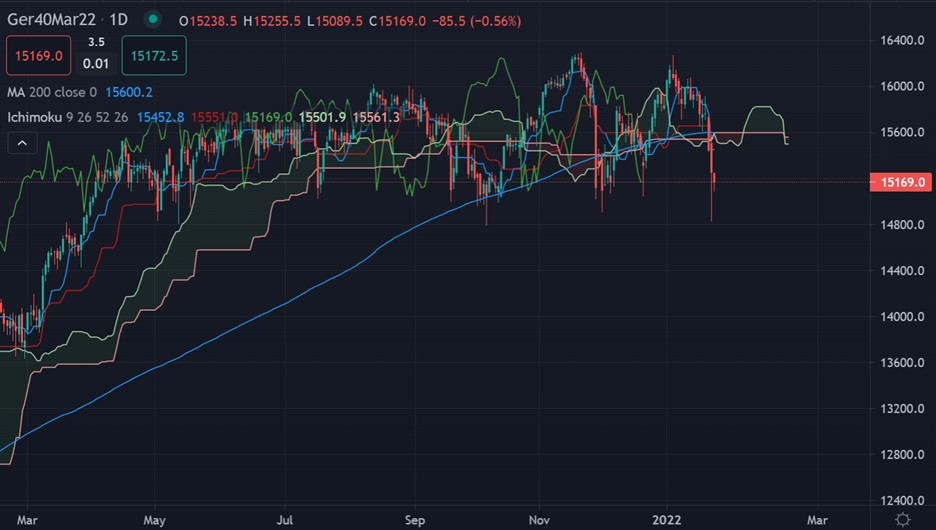Select the Ichimoku 9 26 52 26 indicator legend
This screenshot has width=936, height=530.
(x=67, y=117)
